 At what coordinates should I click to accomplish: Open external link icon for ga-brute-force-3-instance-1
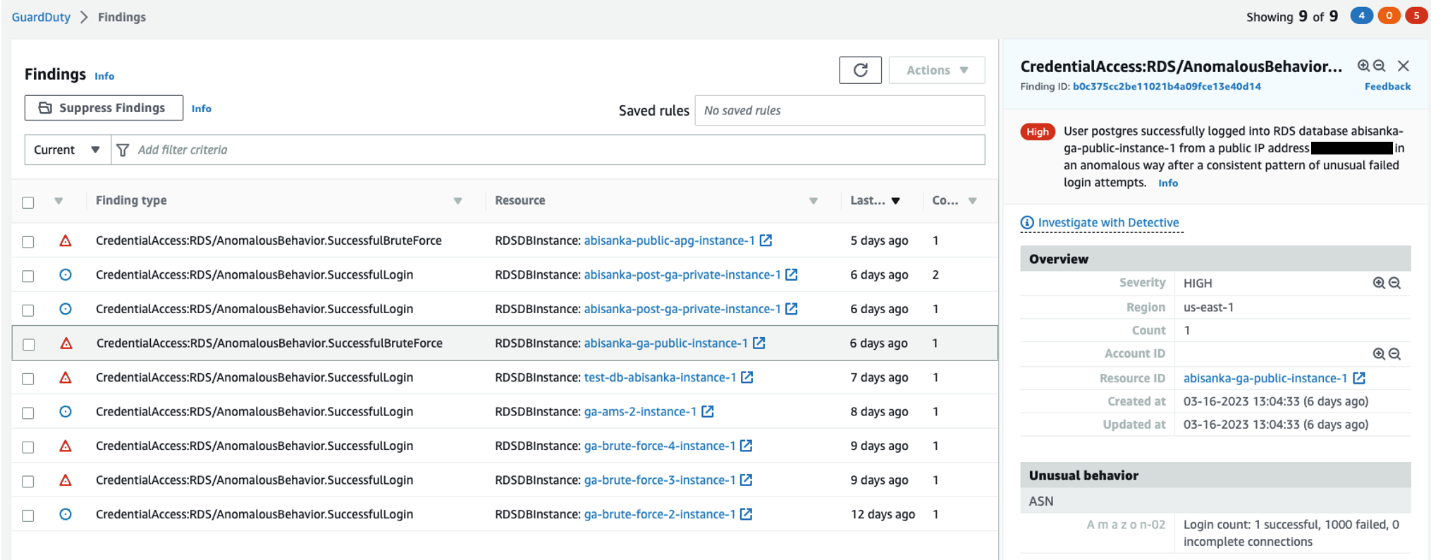pyautogui.click(x=746, y=480)
